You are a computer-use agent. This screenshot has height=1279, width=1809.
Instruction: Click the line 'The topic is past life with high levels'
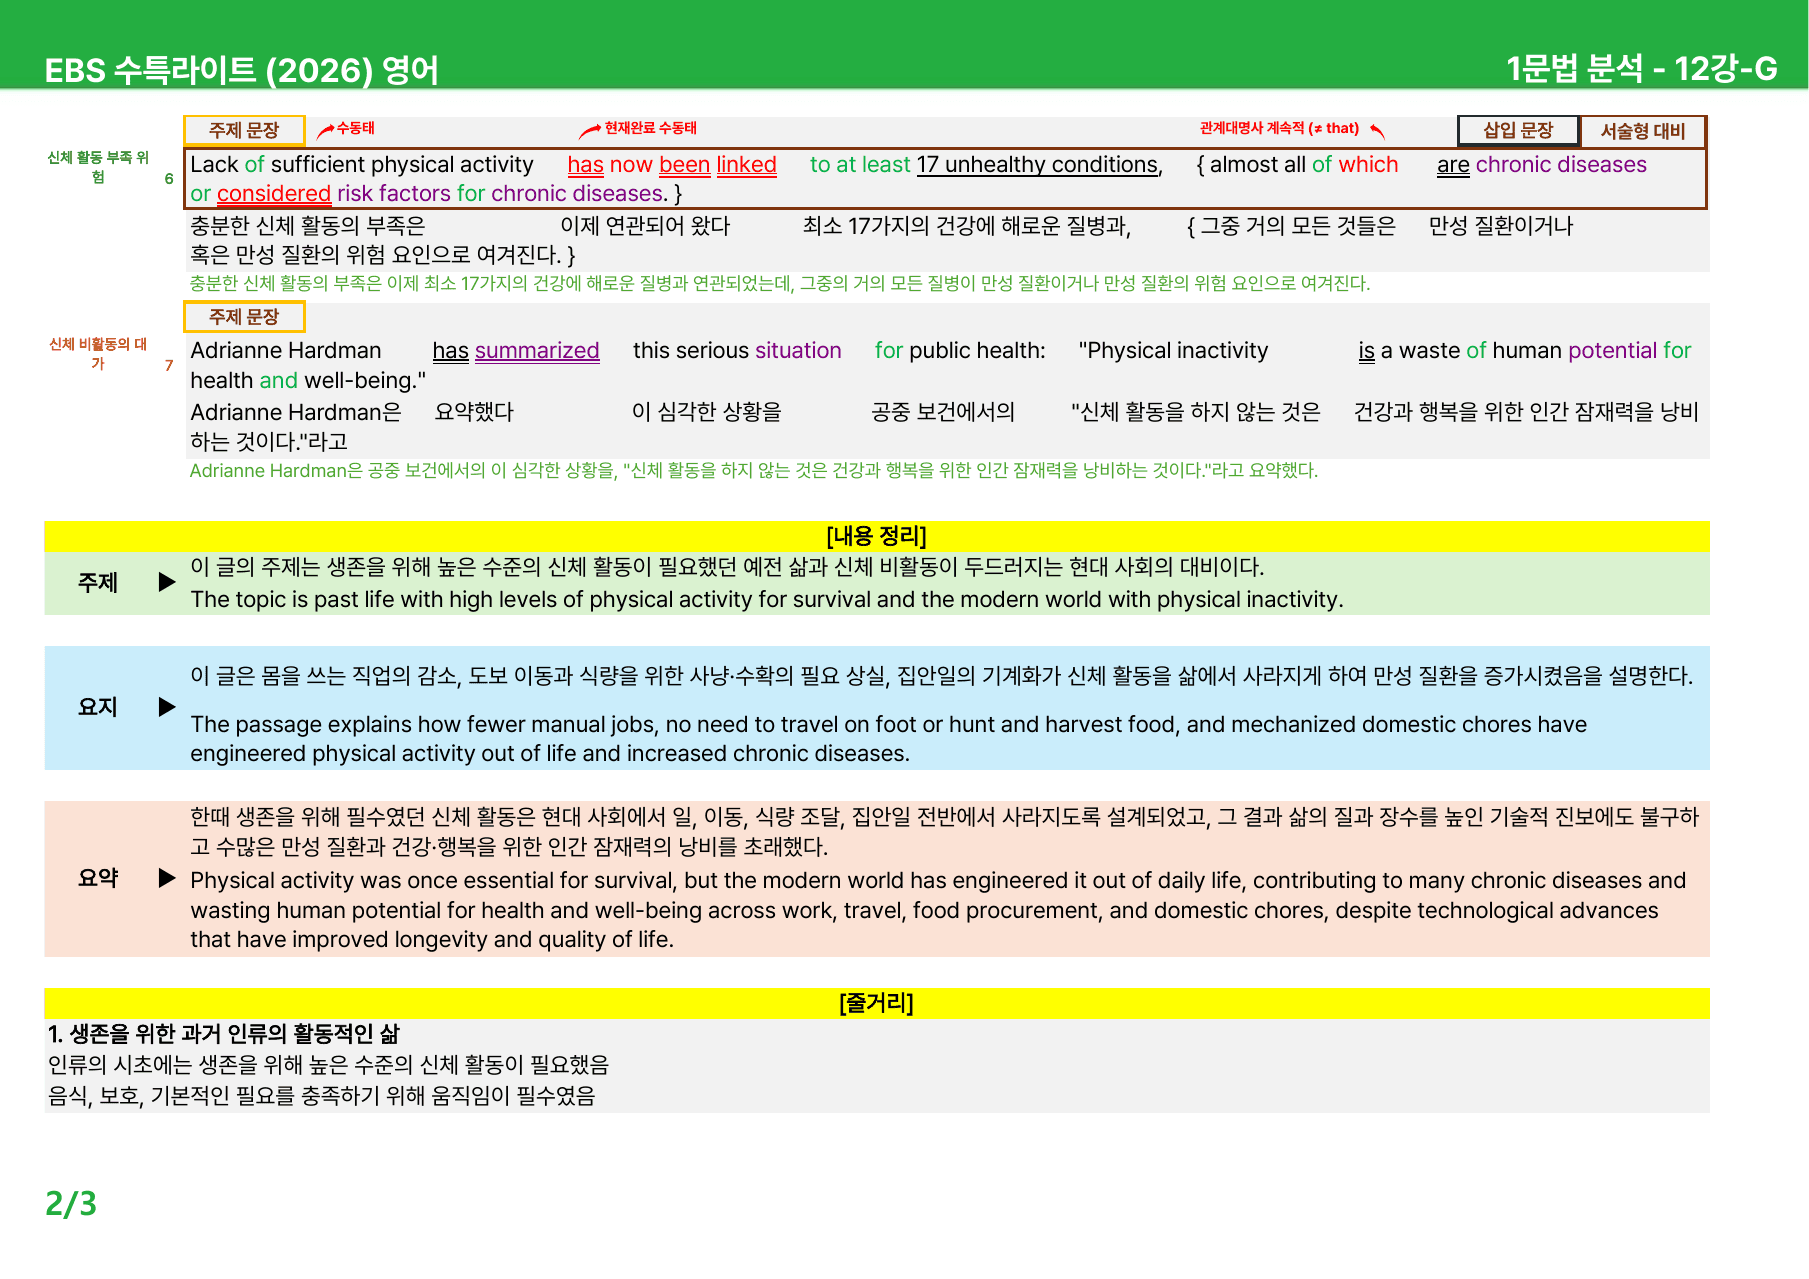pos(767,599)
